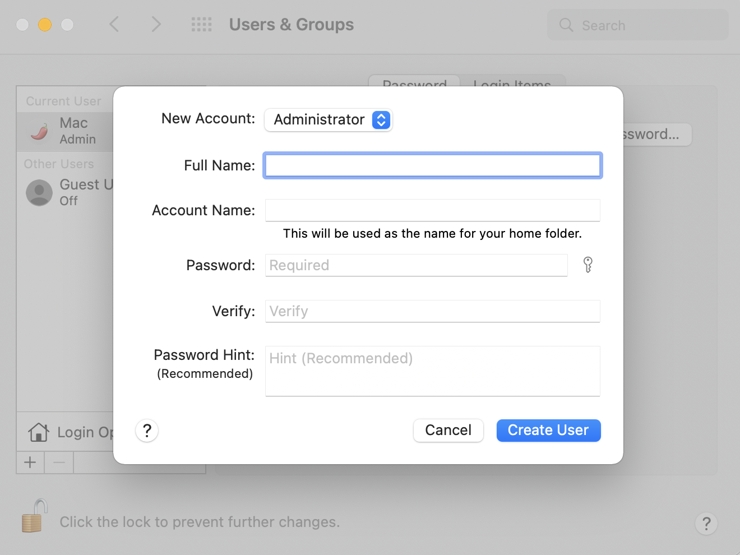Go back with the left chevron arrow

(x=114, y=24)
